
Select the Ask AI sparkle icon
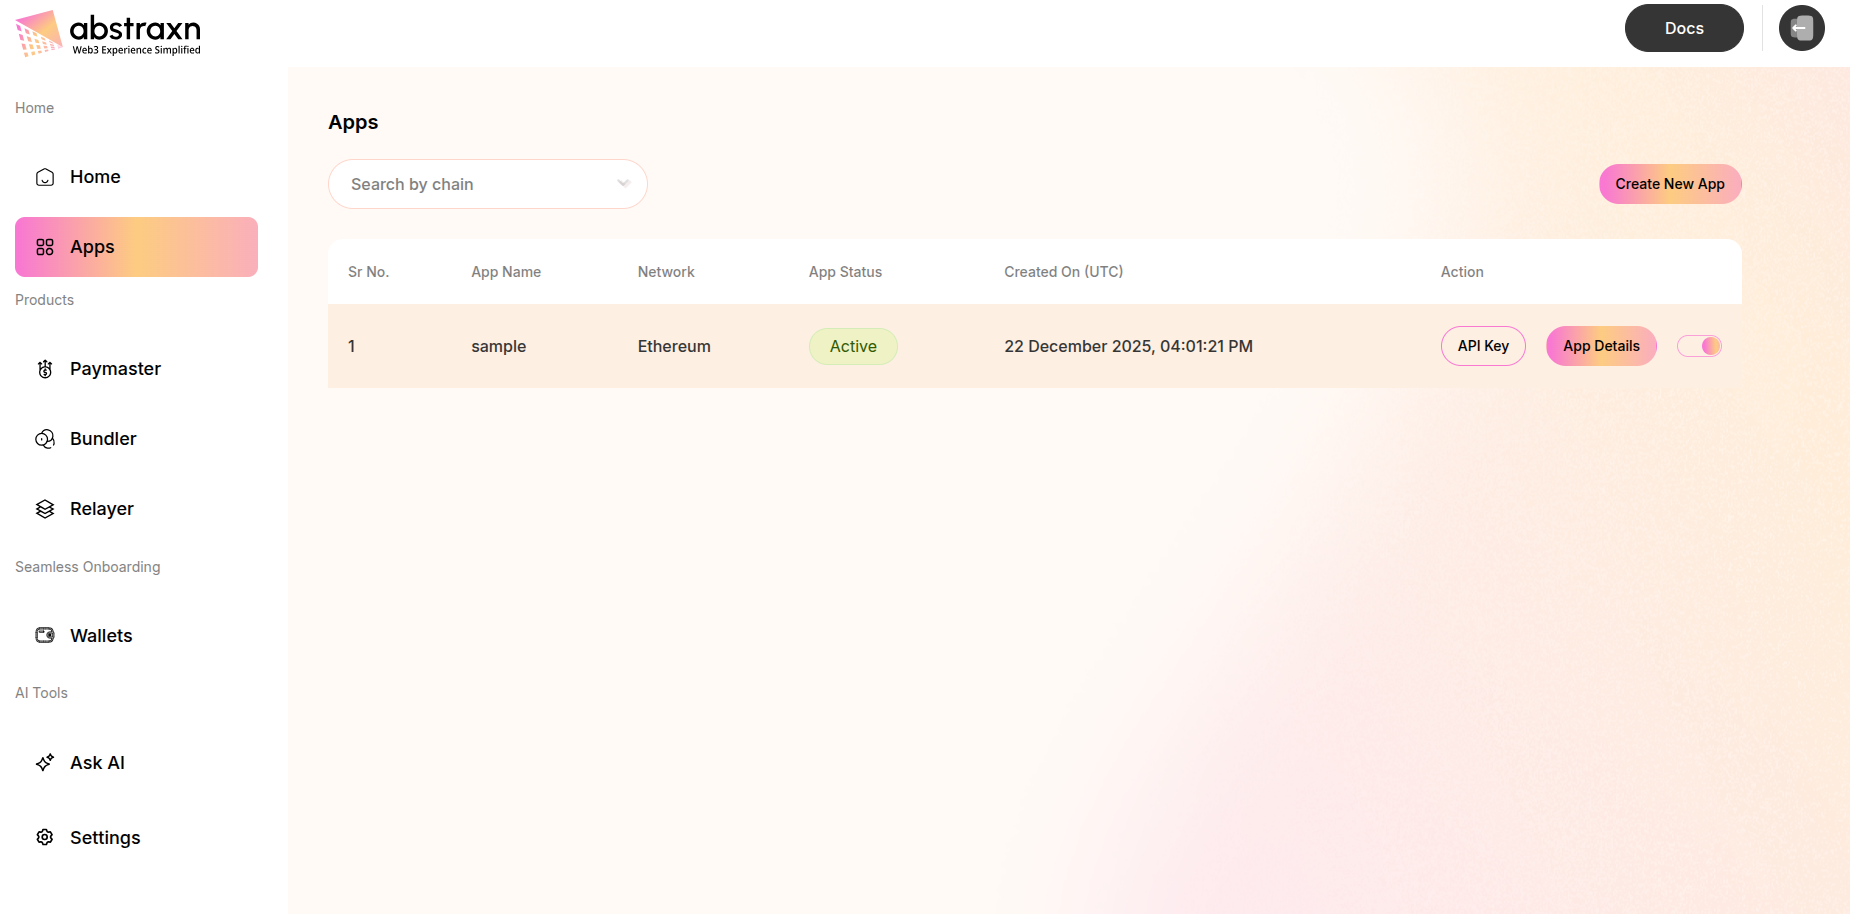(x=44, y=762)
